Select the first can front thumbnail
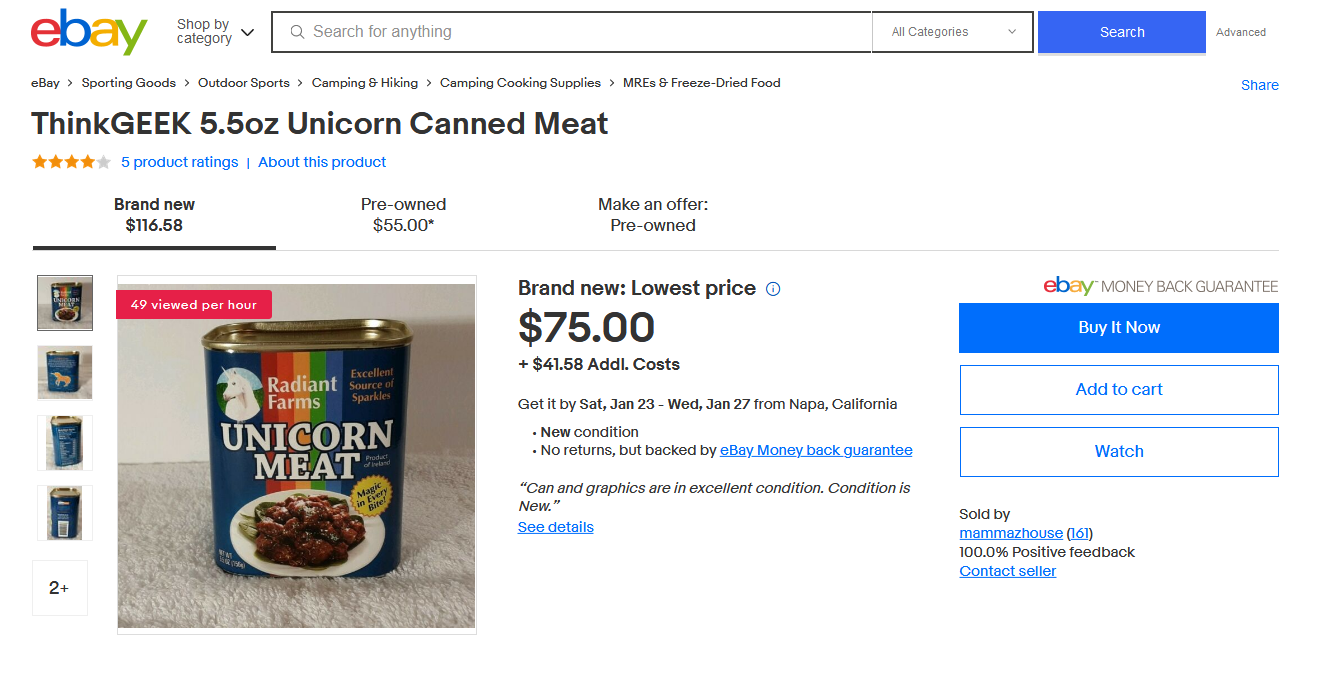The image size is (1321, 691). click(x=65, y=303)
